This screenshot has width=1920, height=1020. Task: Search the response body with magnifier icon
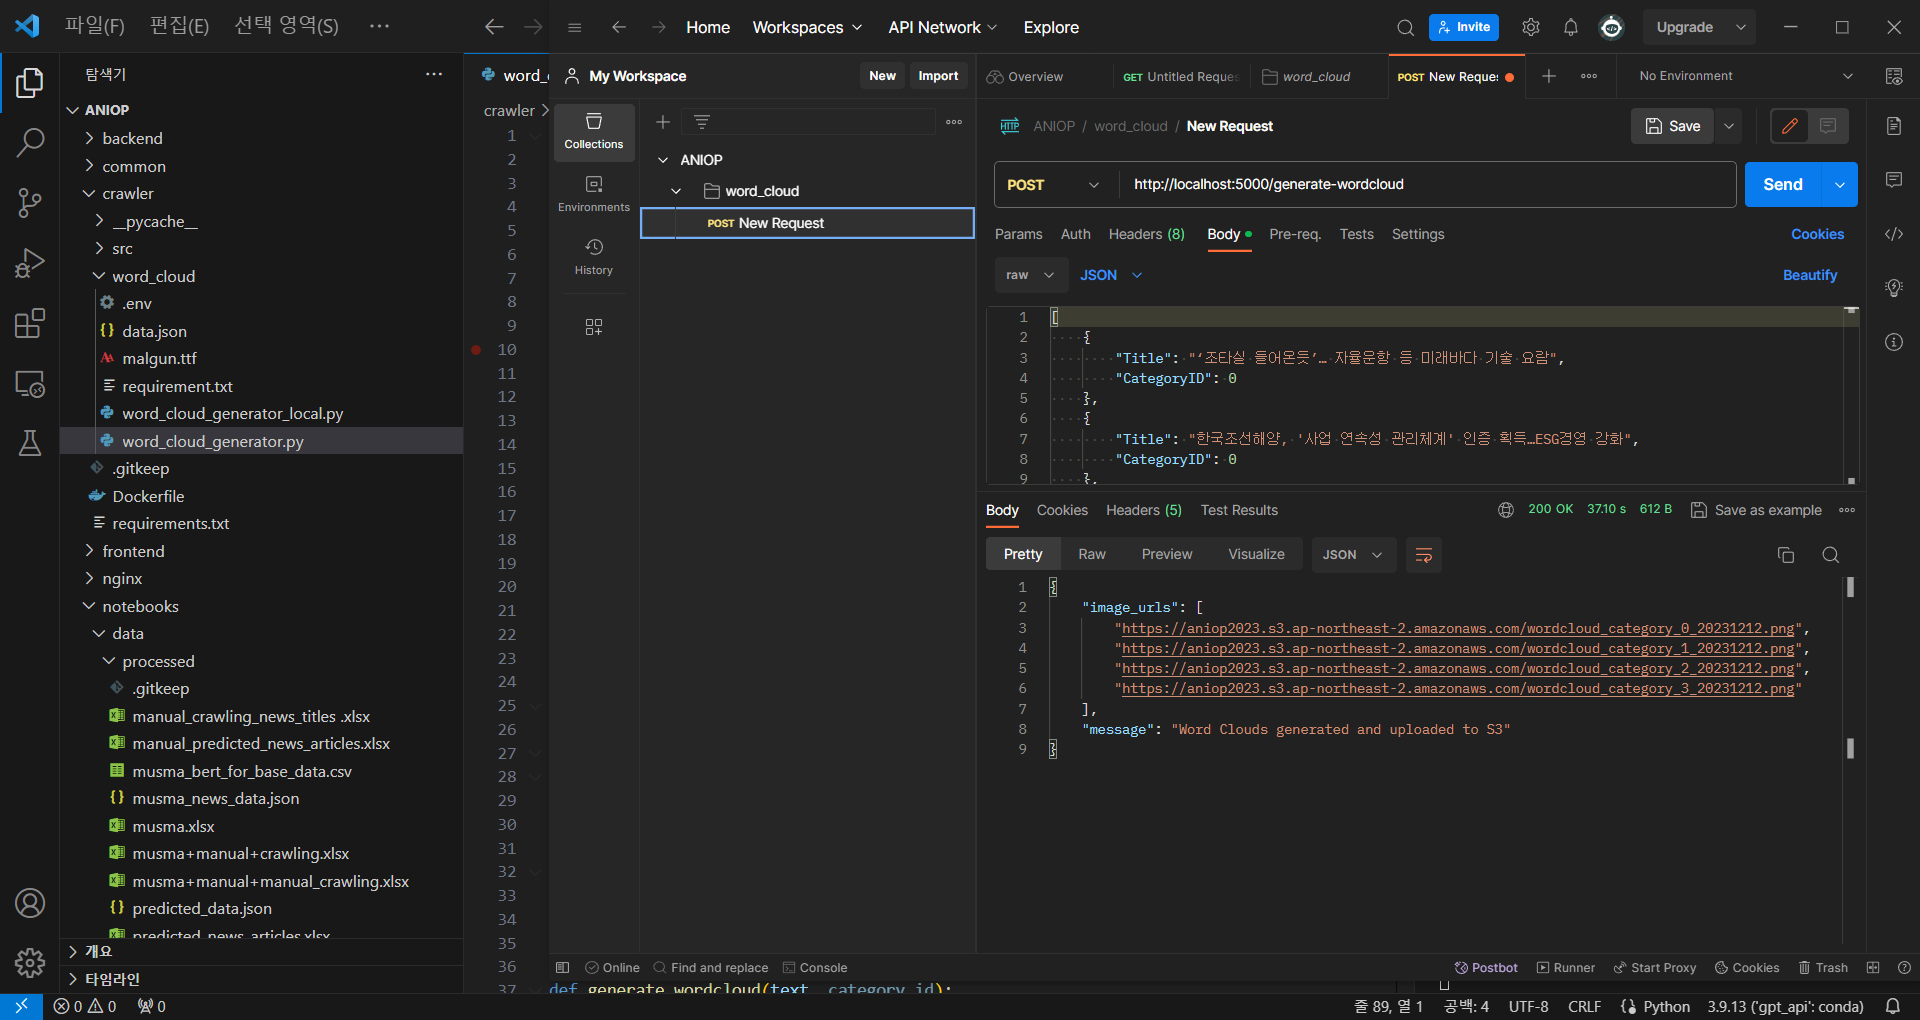(1831, 555)
